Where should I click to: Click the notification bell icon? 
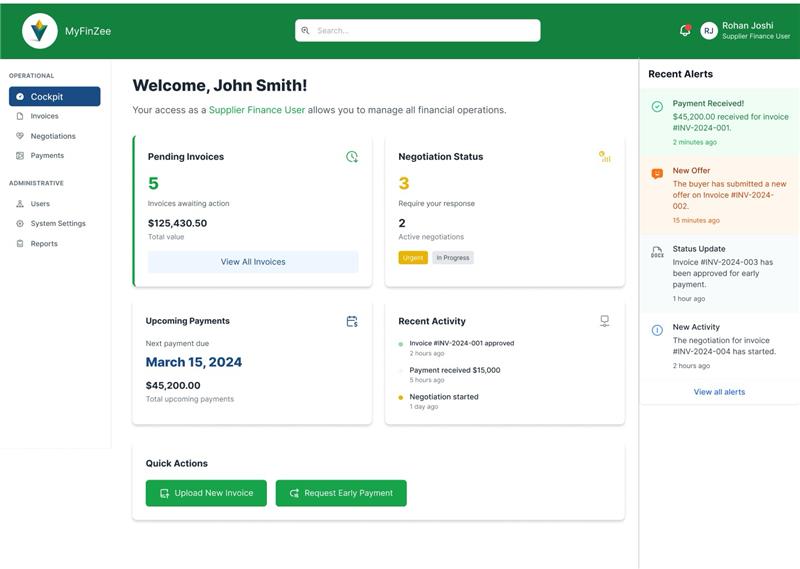(685, 30)
